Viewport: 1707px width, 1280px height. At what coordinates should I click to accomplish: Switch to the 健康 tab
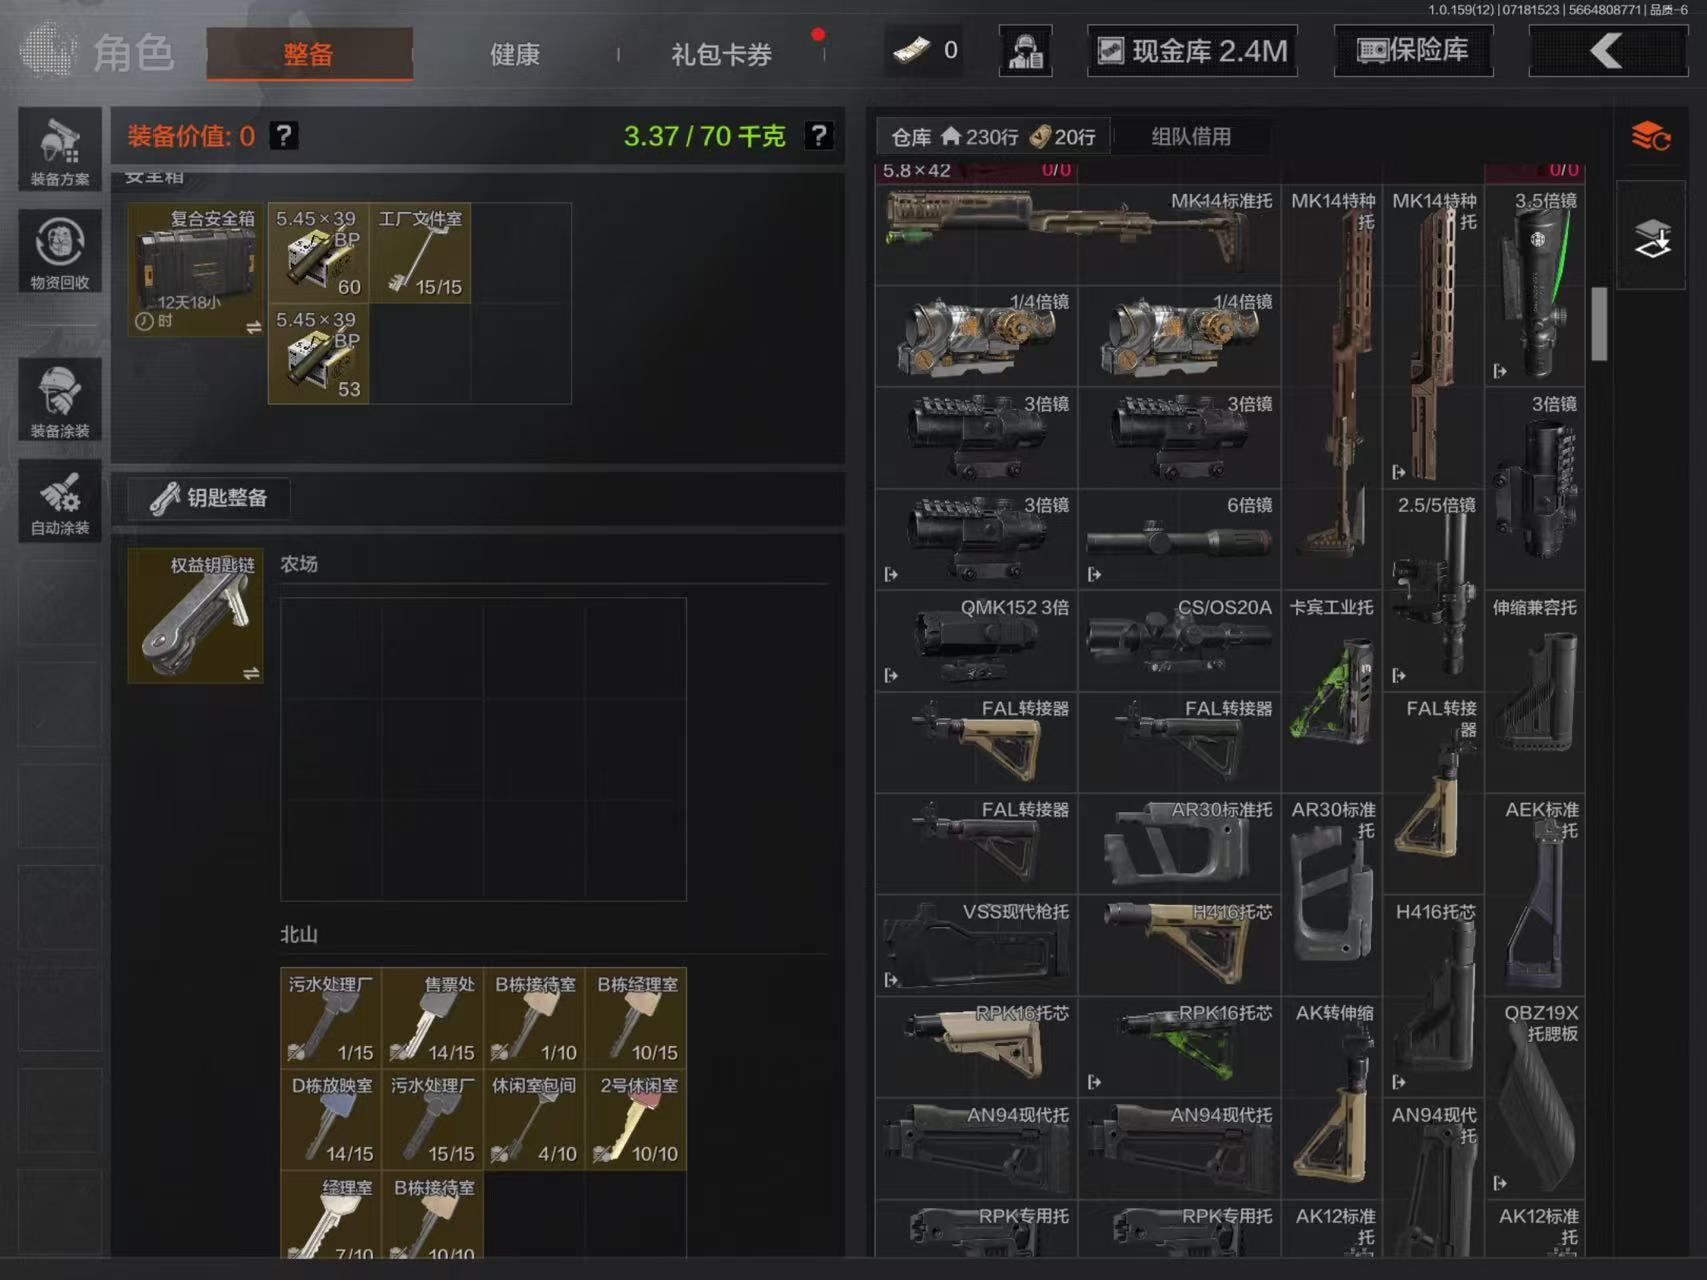pos(515,54)
